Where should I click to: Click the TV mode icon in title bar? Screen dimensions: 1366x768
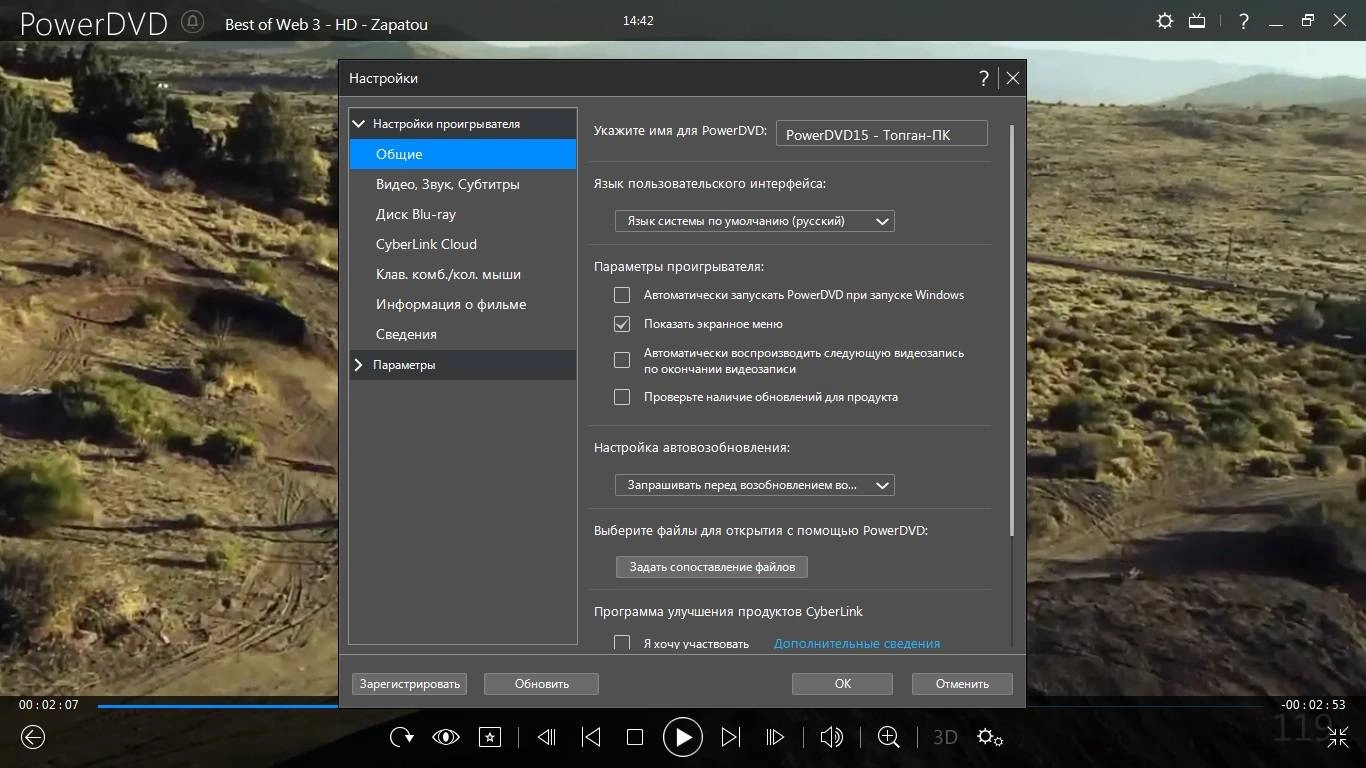[x=1197, y=20]
